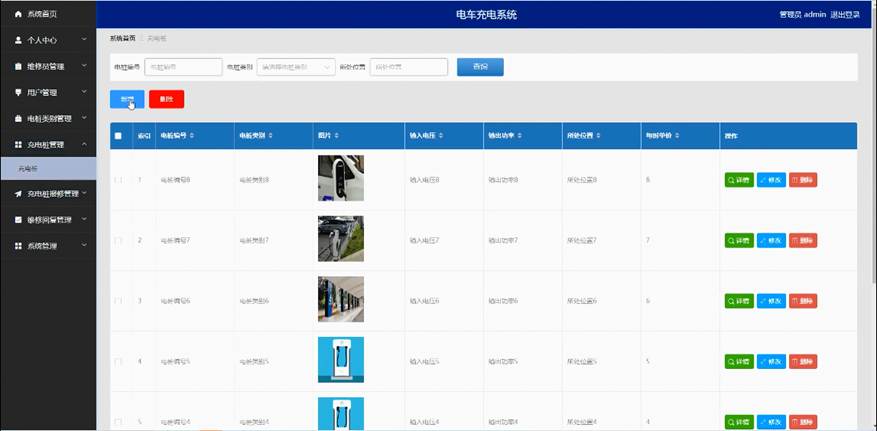Screen dimensions: 877x431
Task: Click the icon beside 用户管理
Action: tap(18, 92)
